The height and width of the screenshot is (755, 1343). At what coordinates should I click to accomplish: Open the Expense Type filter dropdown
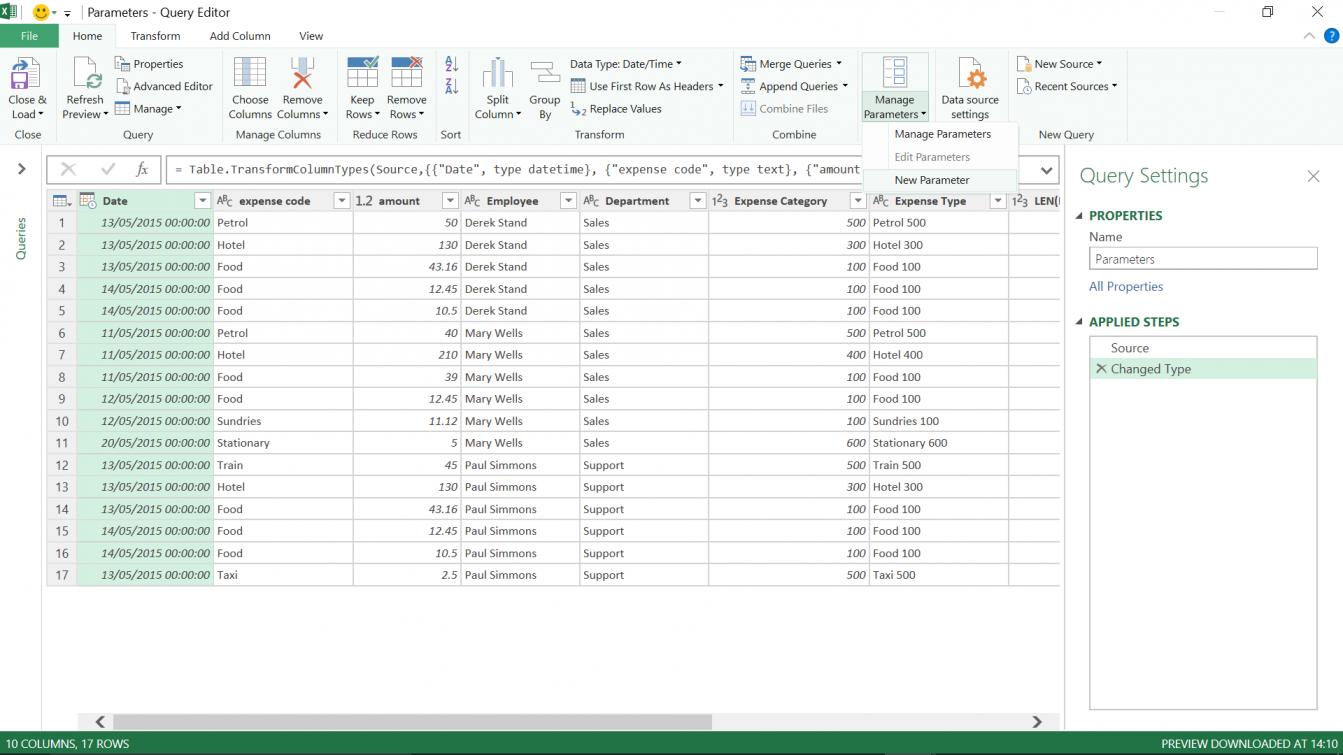click(x=997, y=201)
